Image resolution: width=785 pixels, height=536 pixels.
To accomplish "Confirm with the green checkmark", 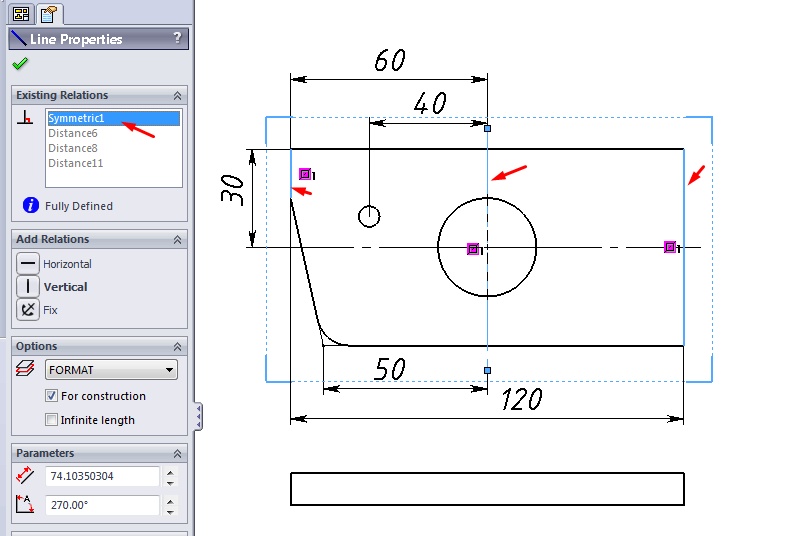I will click(x=20, y=64).
